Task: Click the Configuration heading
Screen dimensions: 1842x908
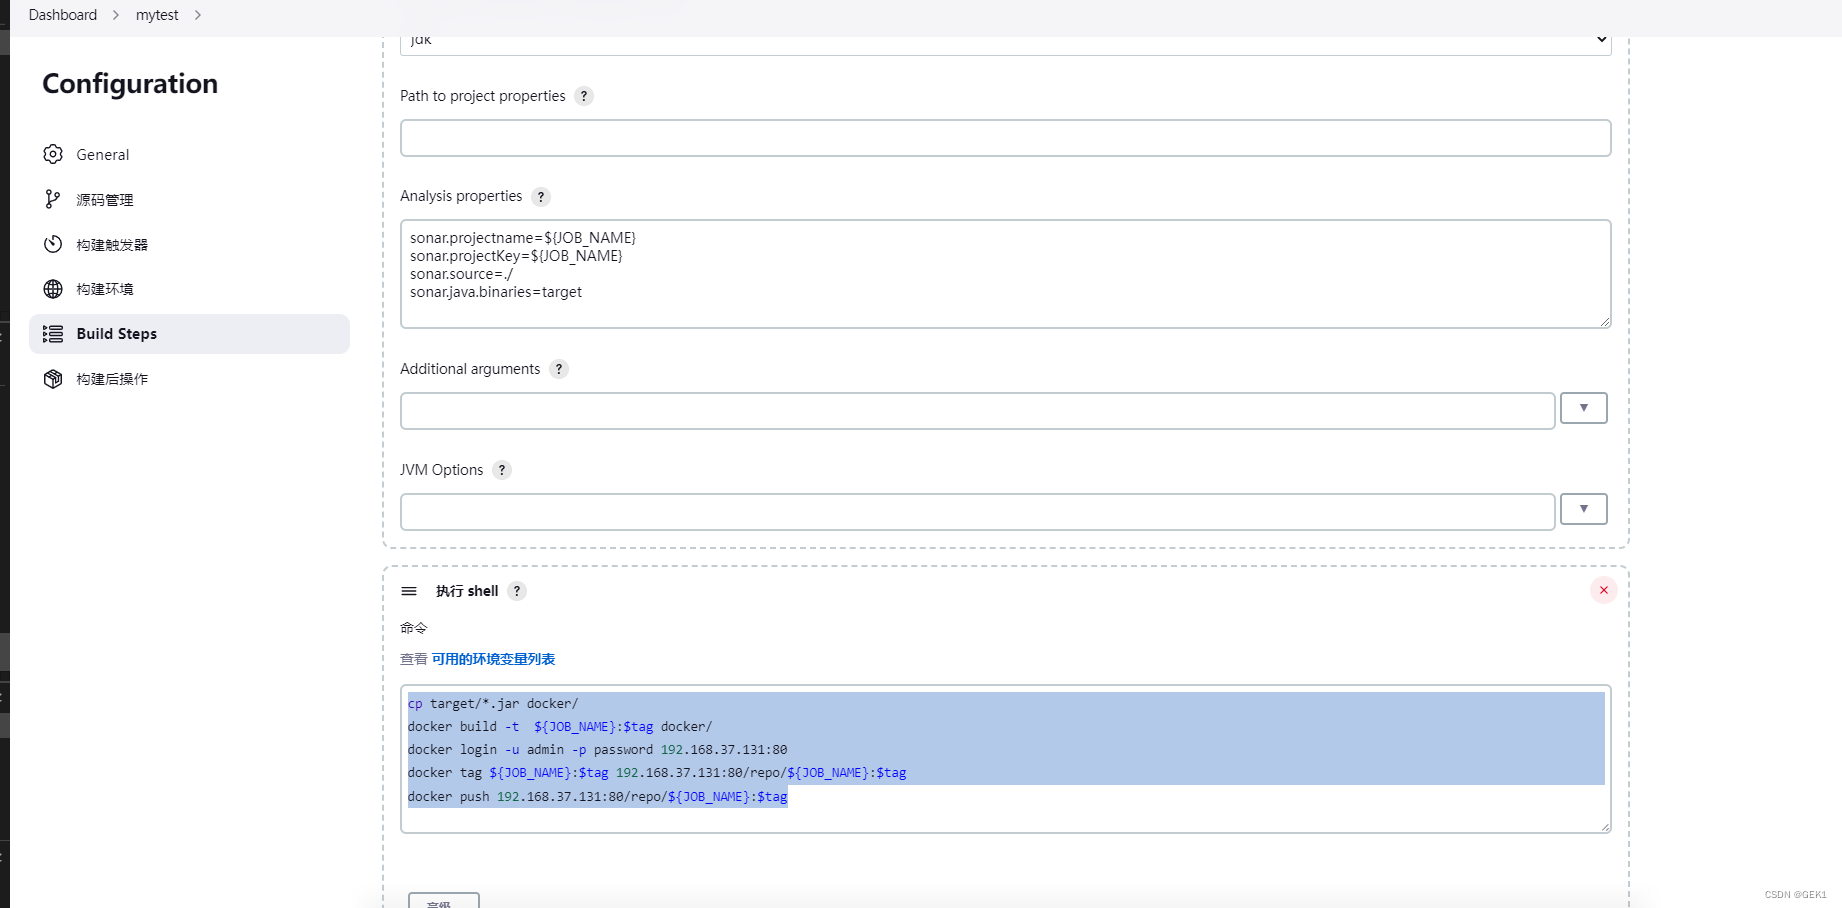Action: [130, 84]
